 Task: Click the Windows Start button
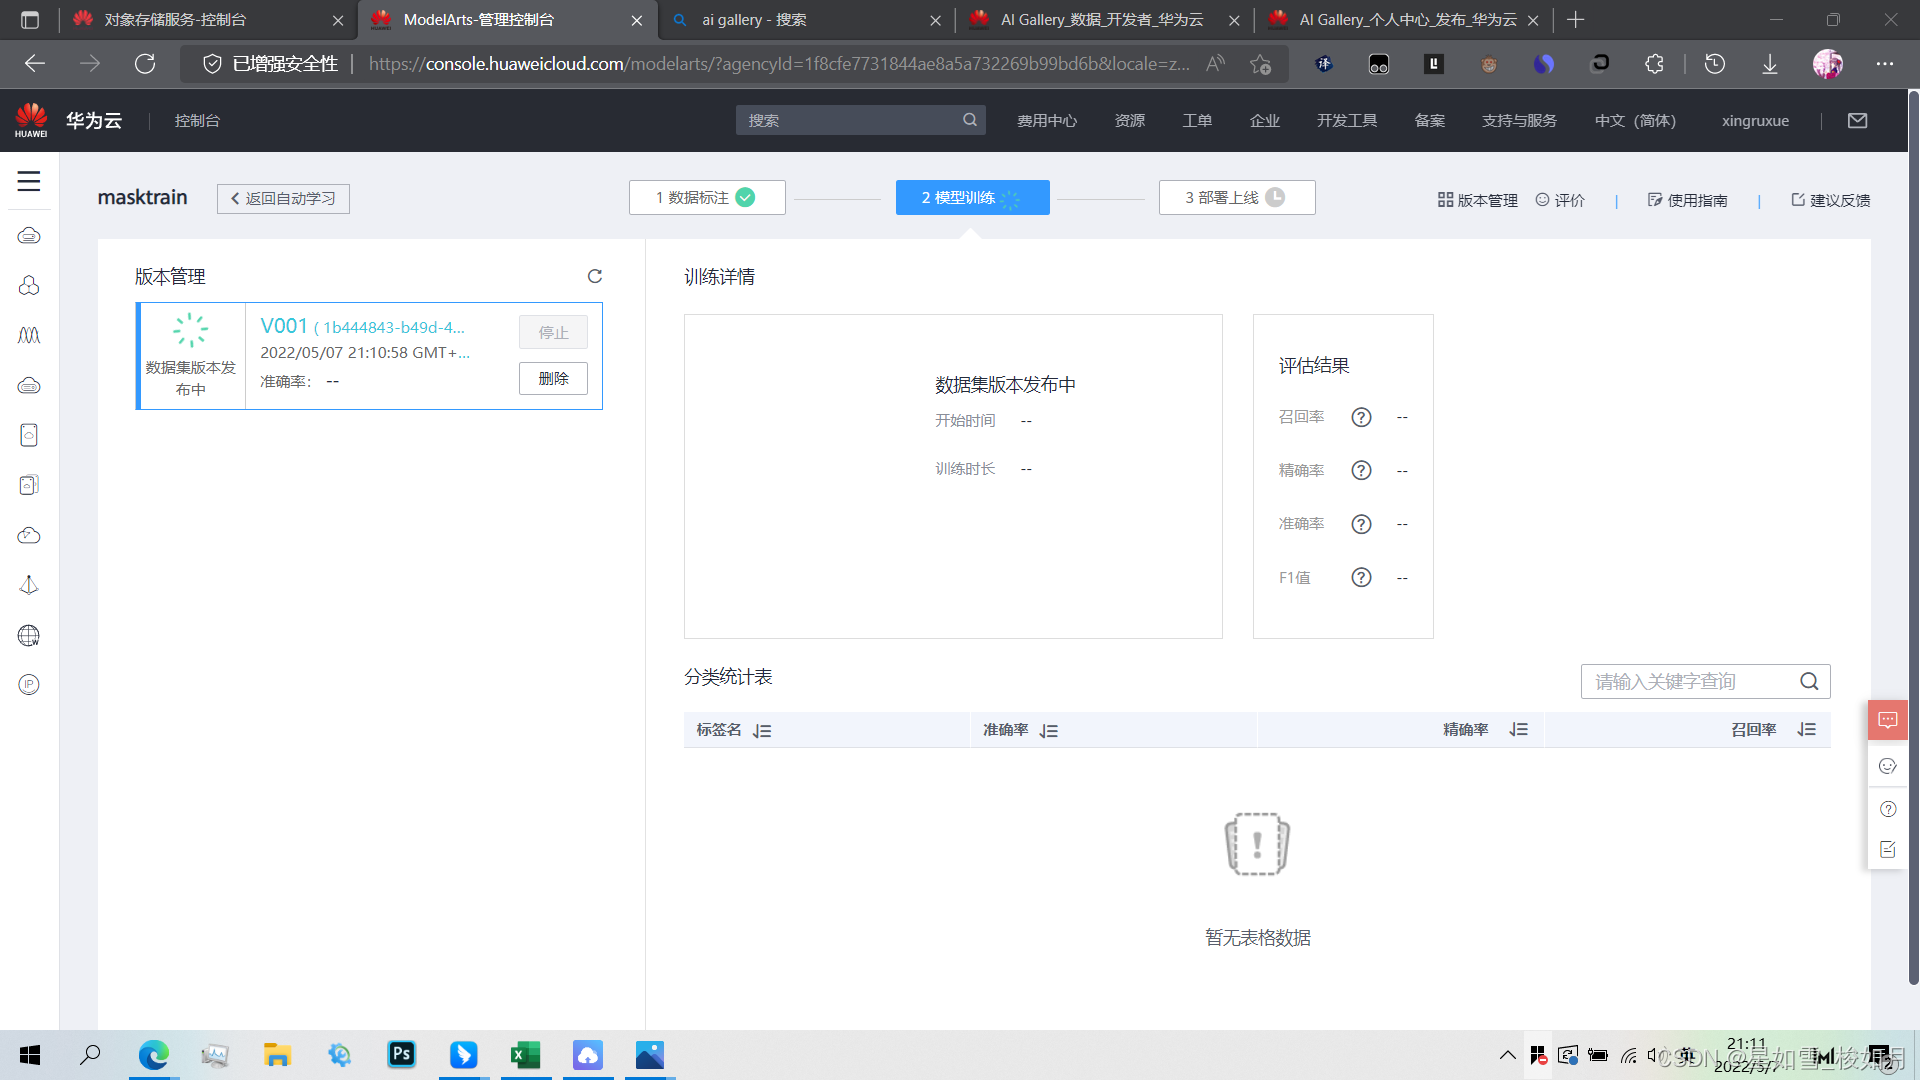30,1054
